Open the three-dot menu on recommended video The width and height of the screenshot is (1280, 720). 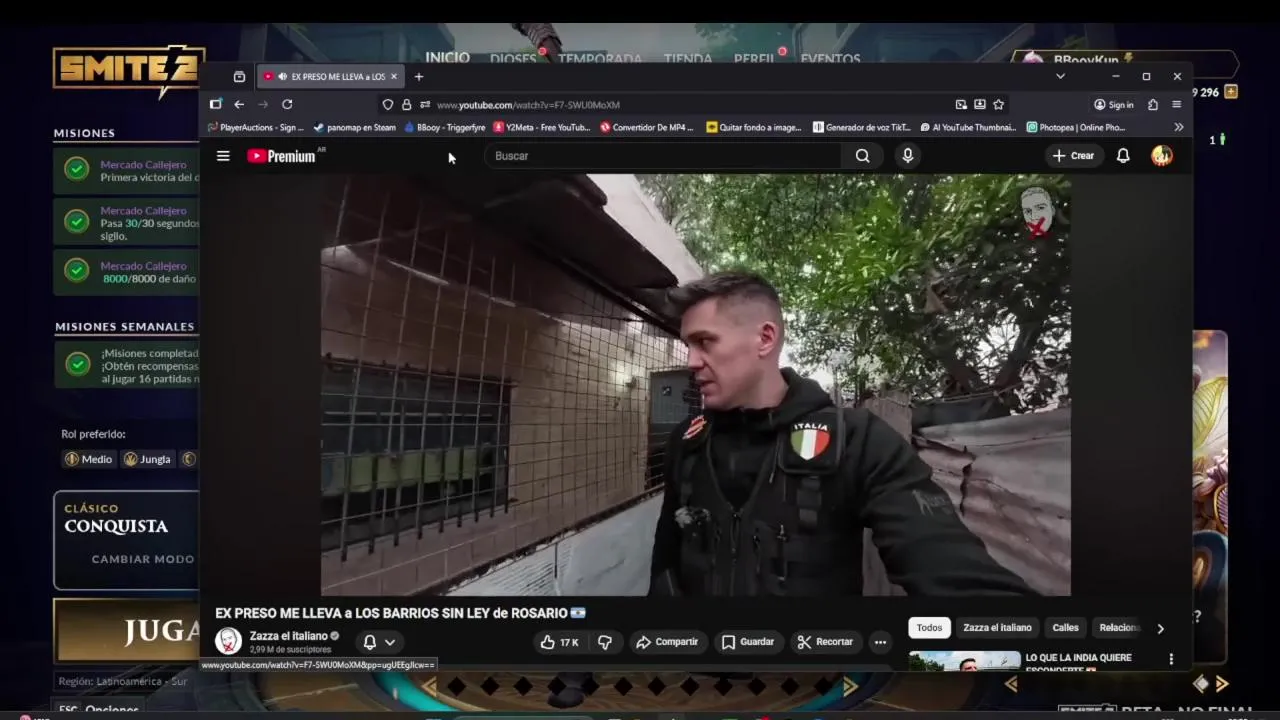coord(1171,659)
